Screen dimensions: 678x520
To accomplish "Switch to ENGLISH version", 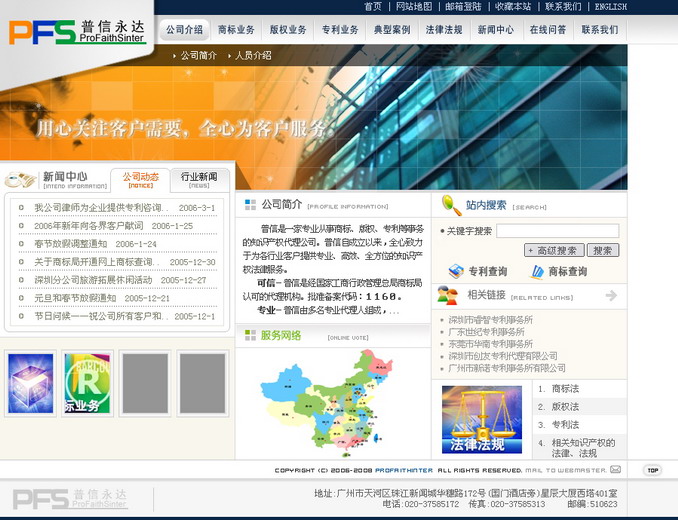I will pyautogui.click(x=611, y=6).
